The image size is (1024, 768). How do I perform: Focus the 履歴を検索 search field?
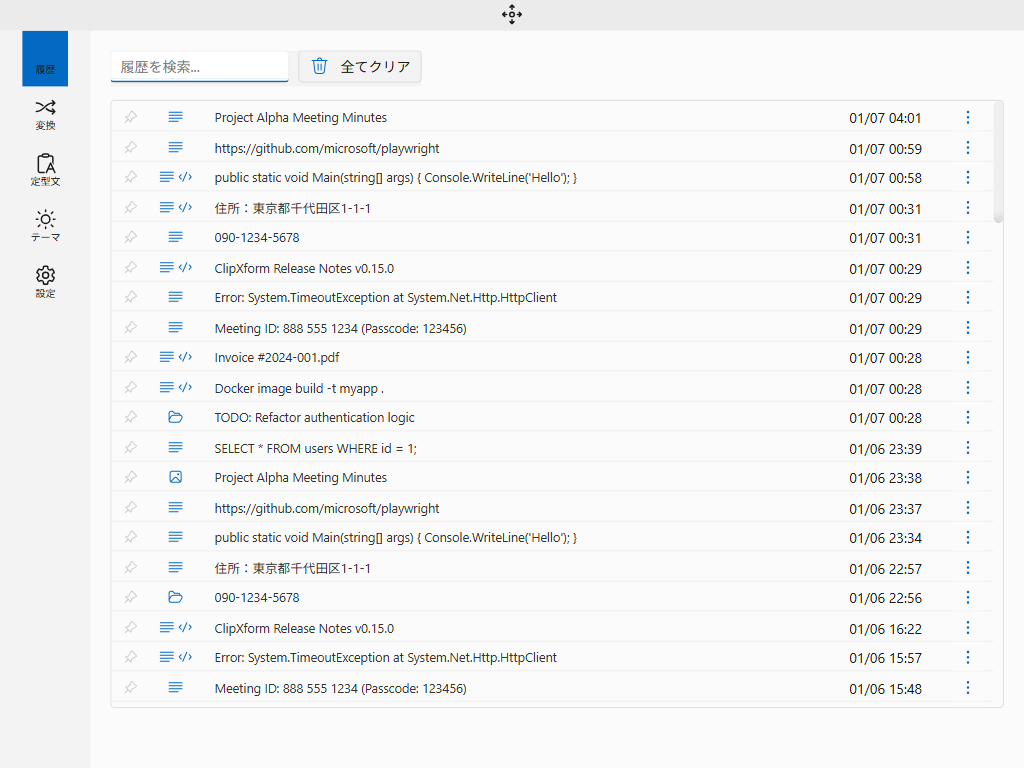click(199, 67)
